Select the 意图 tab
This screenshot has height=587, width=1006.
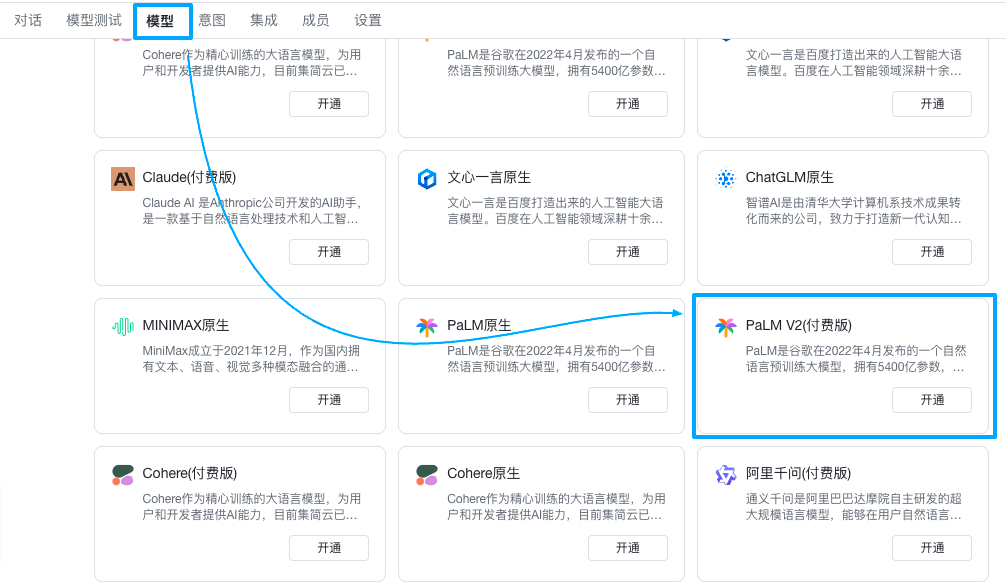point(212,21)
